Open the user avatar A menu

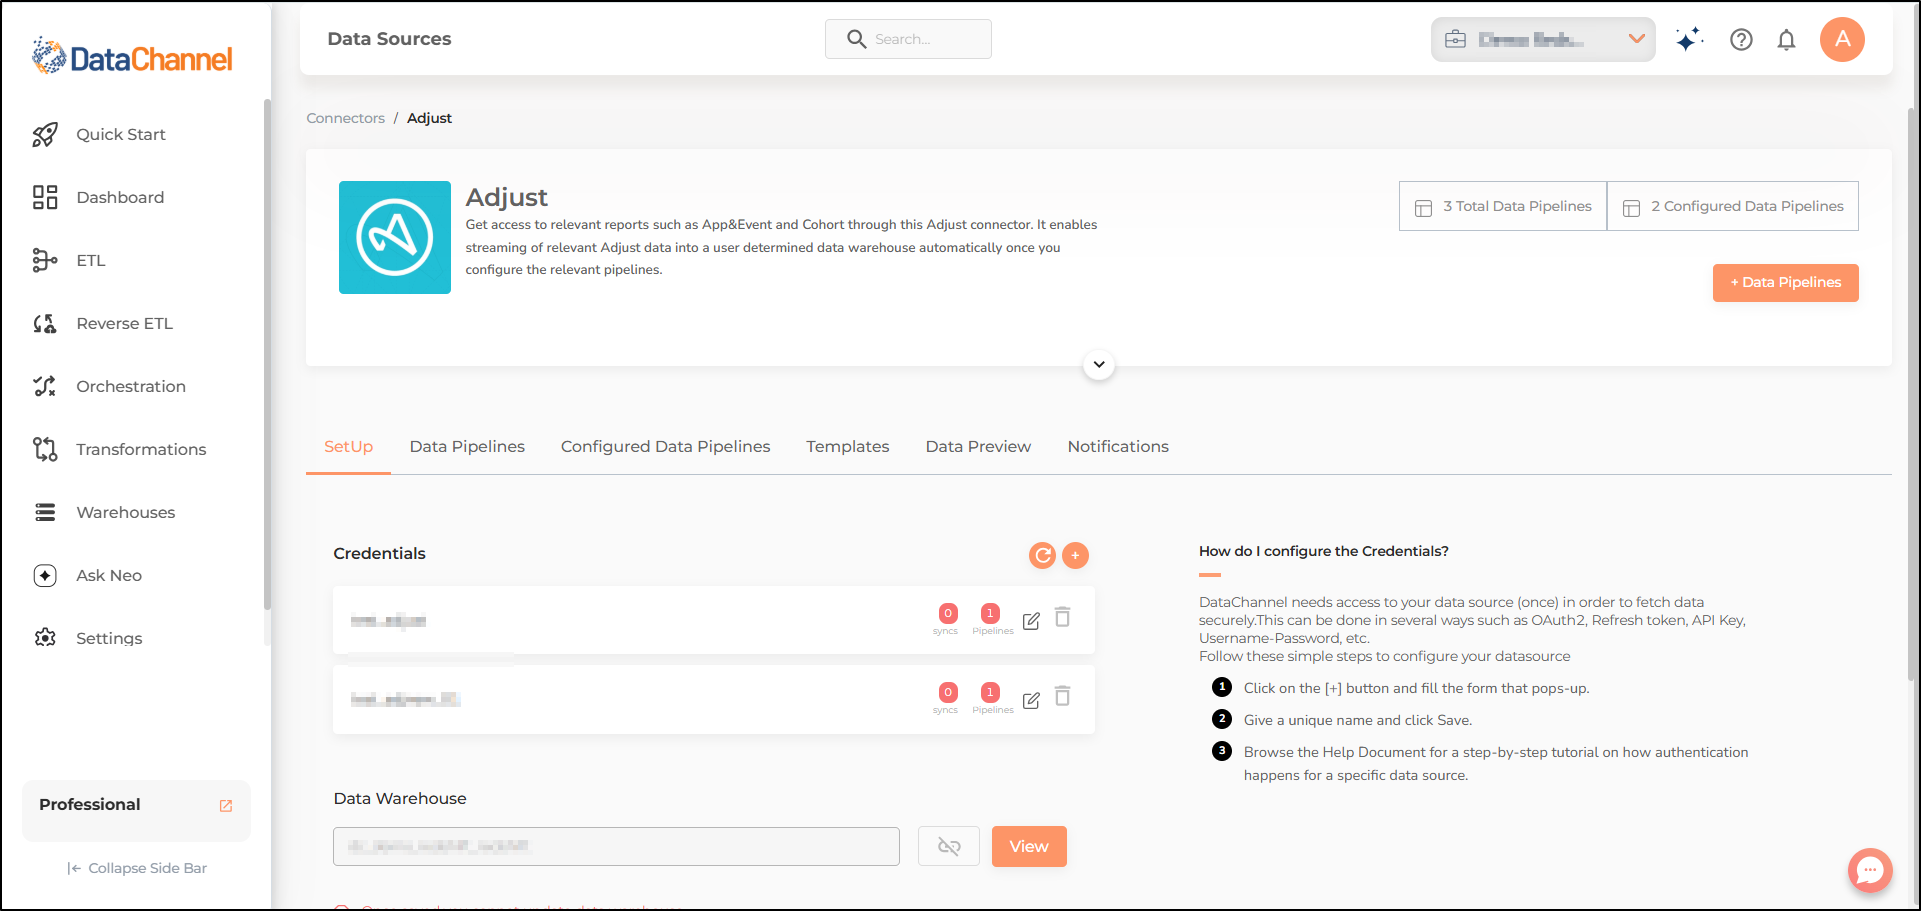pyautogui.click(x=1842, y=40)
